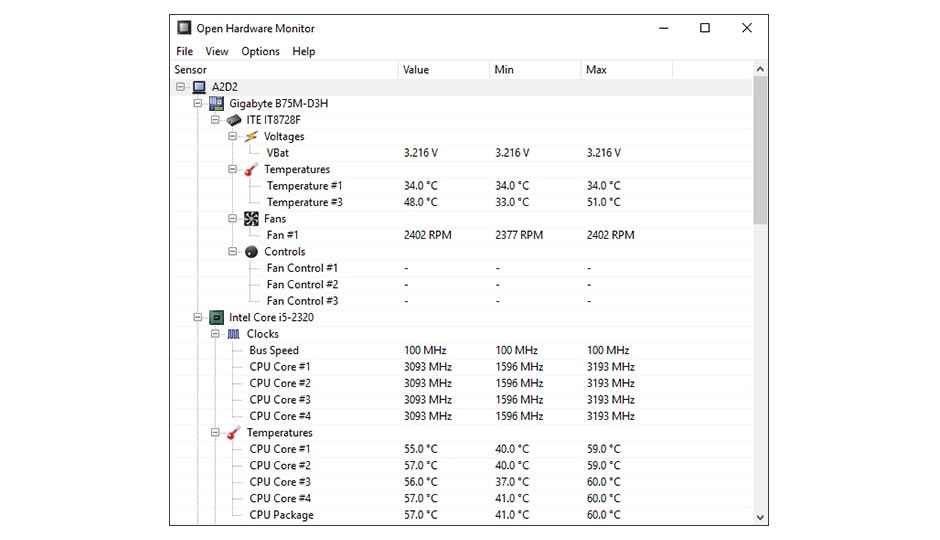
Task: Collapse the Fans section expander
Action: click(x=233, y=219)
